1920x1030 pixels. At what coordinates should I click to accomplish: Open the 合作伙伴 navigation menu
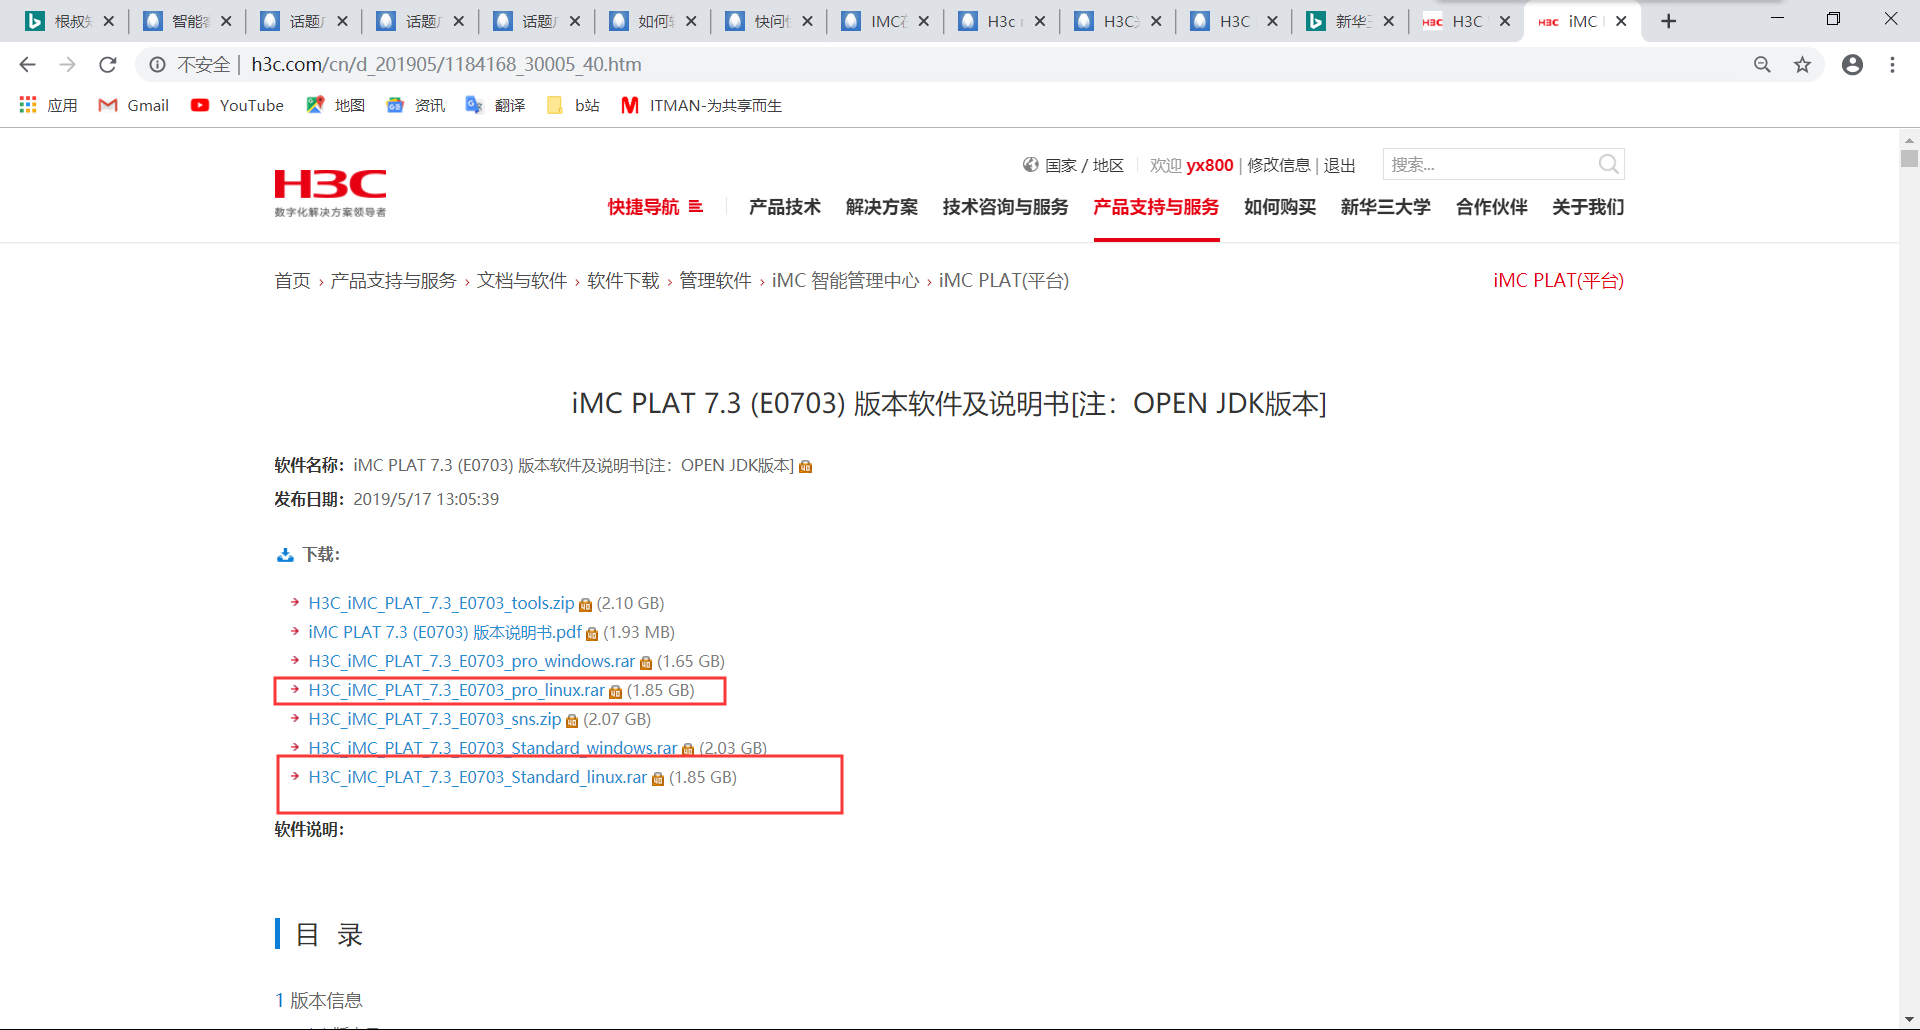click(x=1492, y=207)
